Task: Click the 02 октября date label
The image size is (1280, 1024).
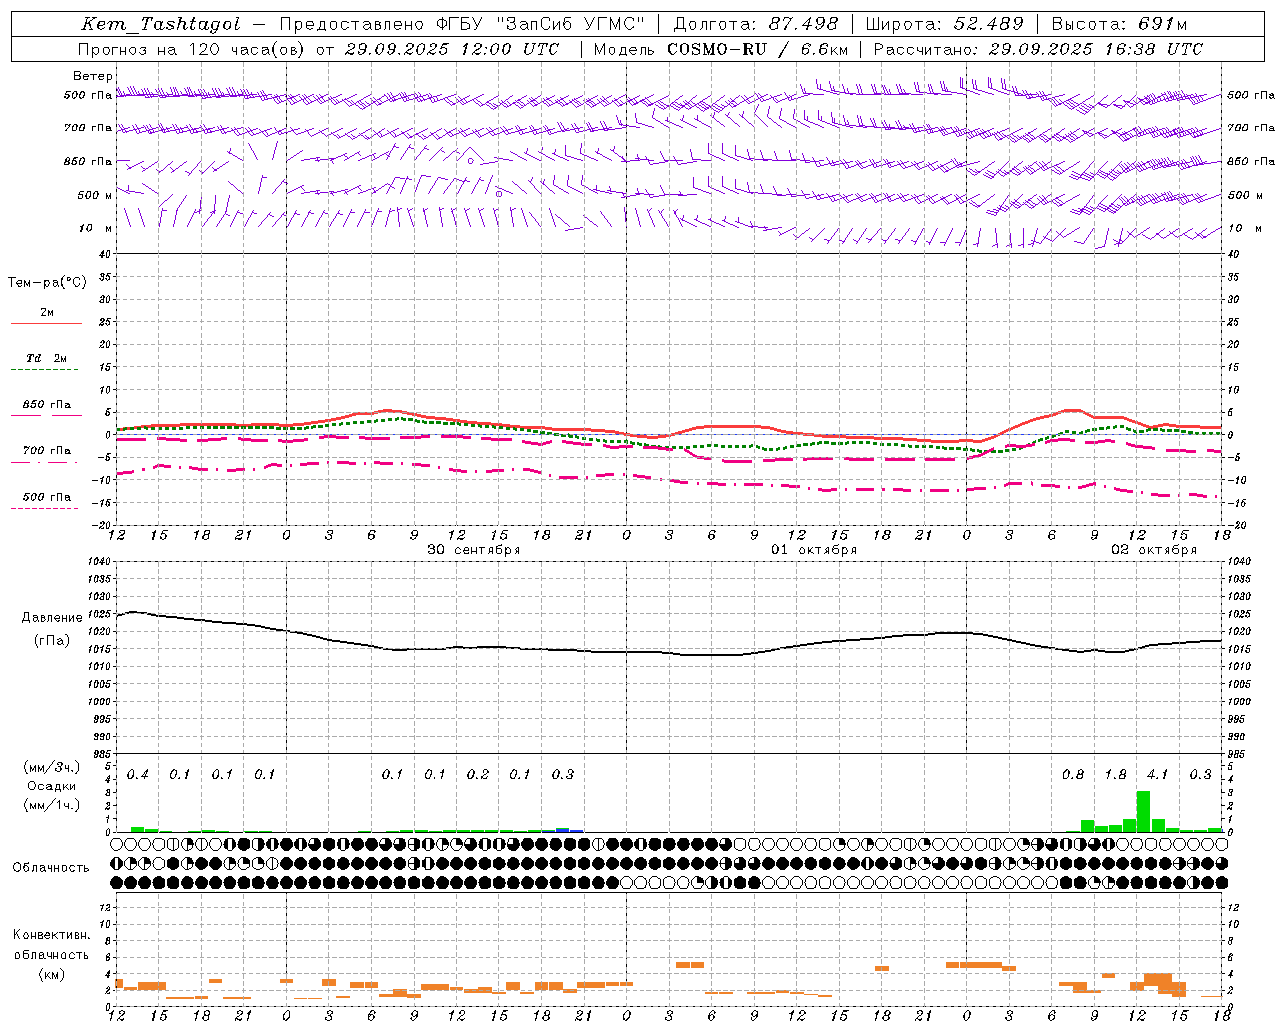Action: [x=1154, y=550]
